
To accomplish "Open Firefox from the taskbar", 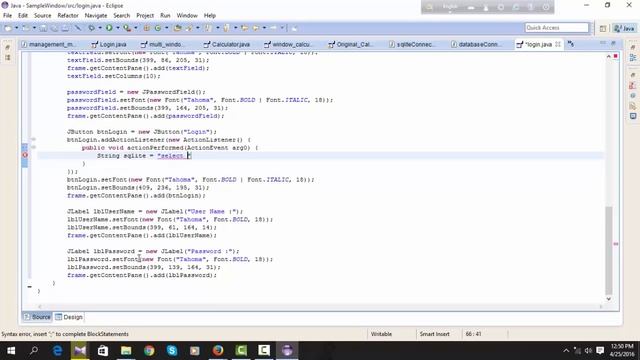I will (x=218, y=351).
